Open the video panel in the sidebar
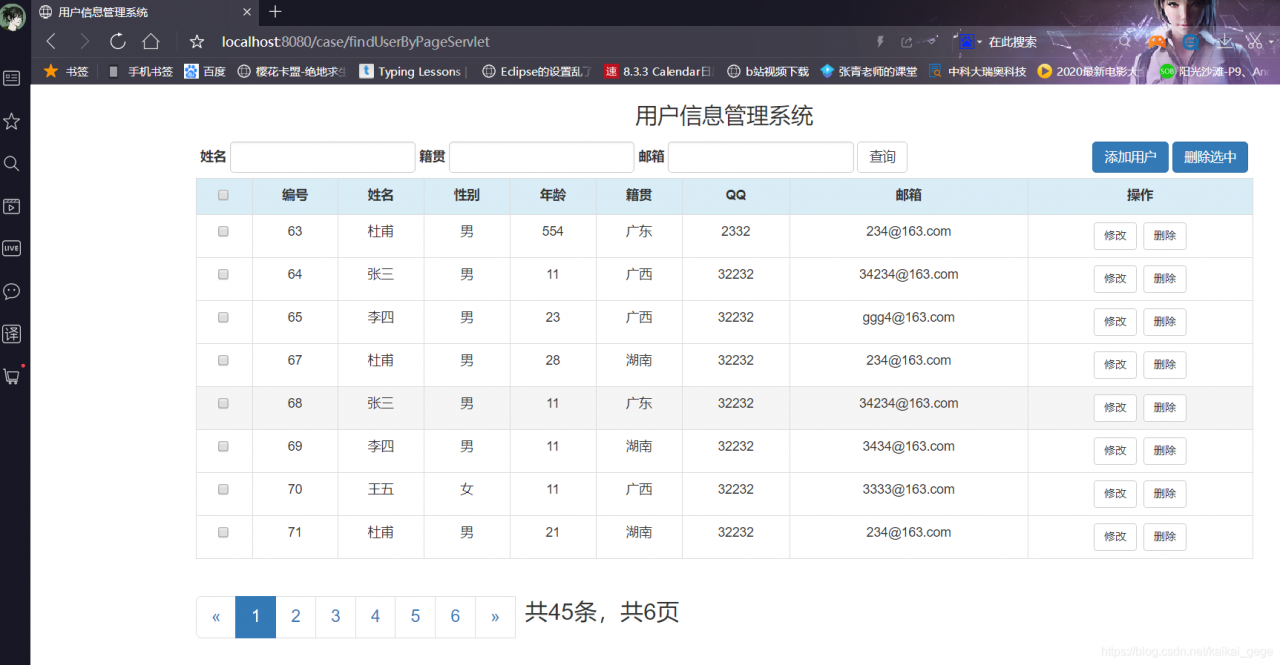Image resolution: width=1280 pixels, height=665 pixels. (11, 206)
